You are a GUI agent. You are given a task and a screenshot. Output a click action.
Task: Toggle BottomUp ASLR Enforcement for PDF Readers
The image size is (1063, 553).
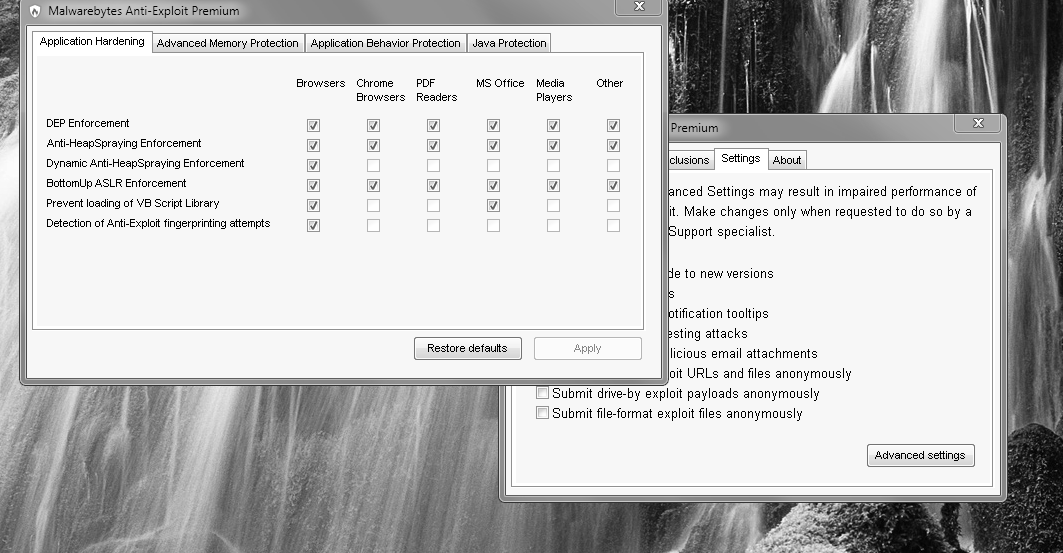433,186
